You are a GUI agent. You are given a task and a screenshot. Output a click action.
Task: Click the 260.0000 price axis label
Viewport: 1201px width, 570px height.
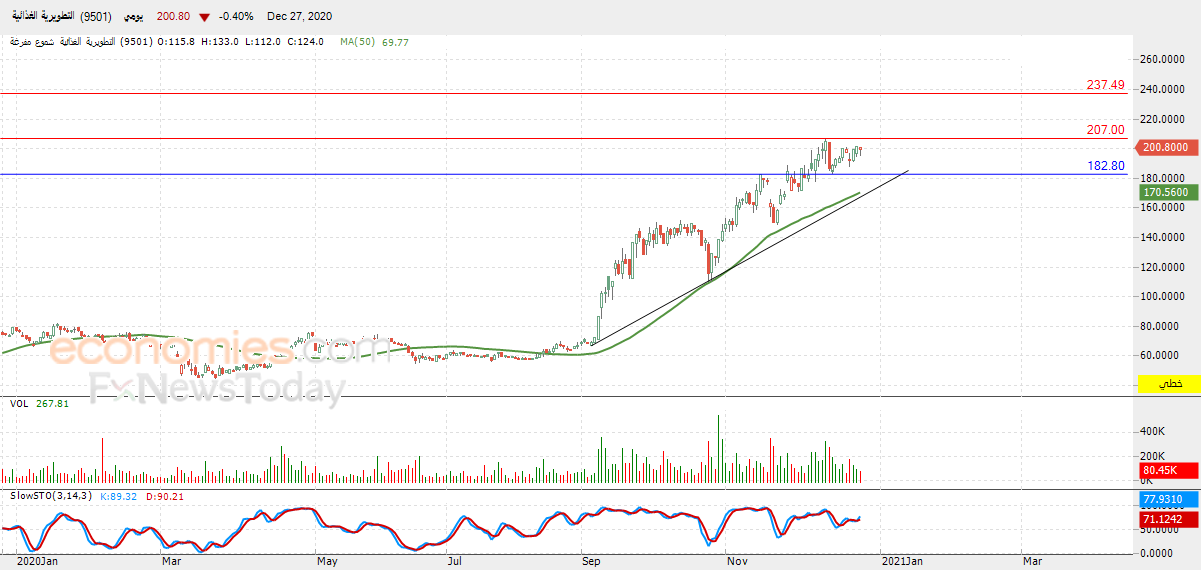tap(1166, 59)
